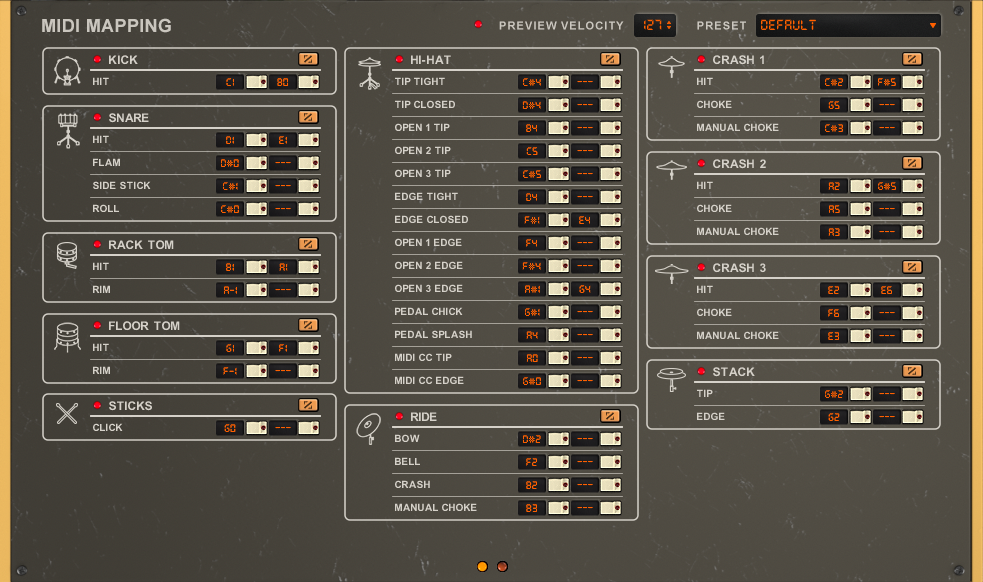Click the Kick drum icon

[67, 71]
